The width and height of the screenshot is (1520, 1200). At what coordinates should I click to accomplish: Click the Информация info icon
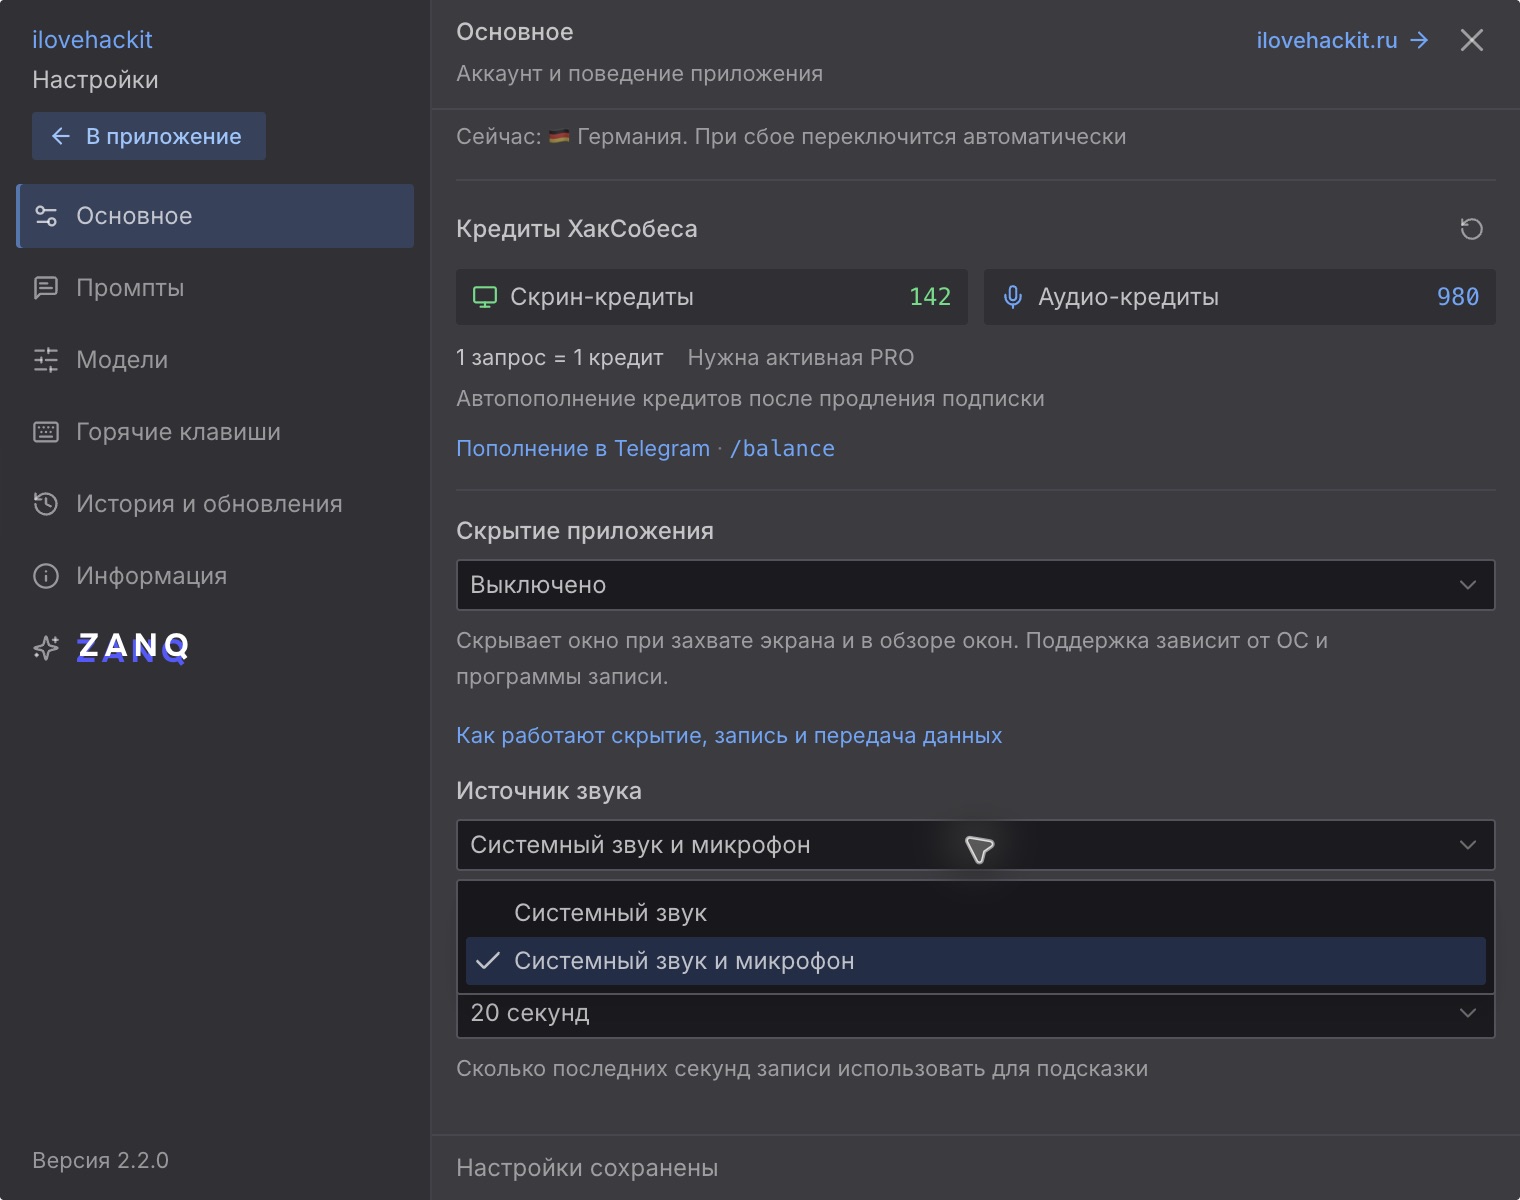46,576
